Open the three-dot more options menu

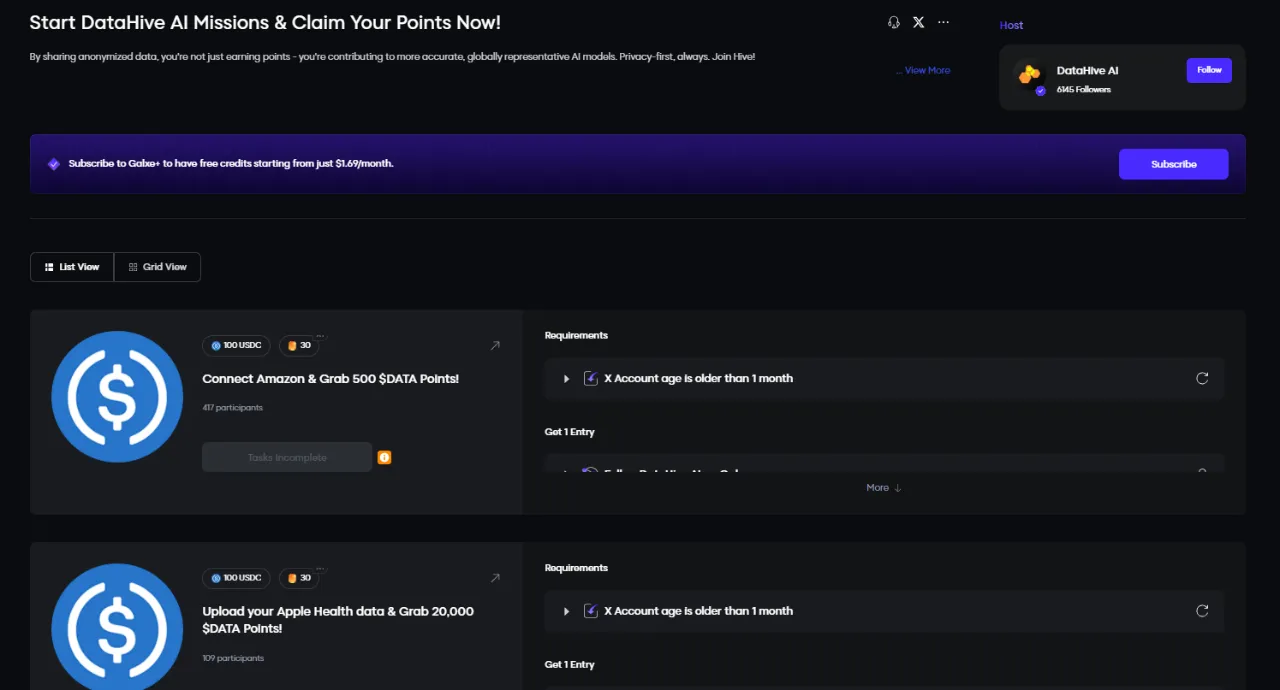point(943,22)
